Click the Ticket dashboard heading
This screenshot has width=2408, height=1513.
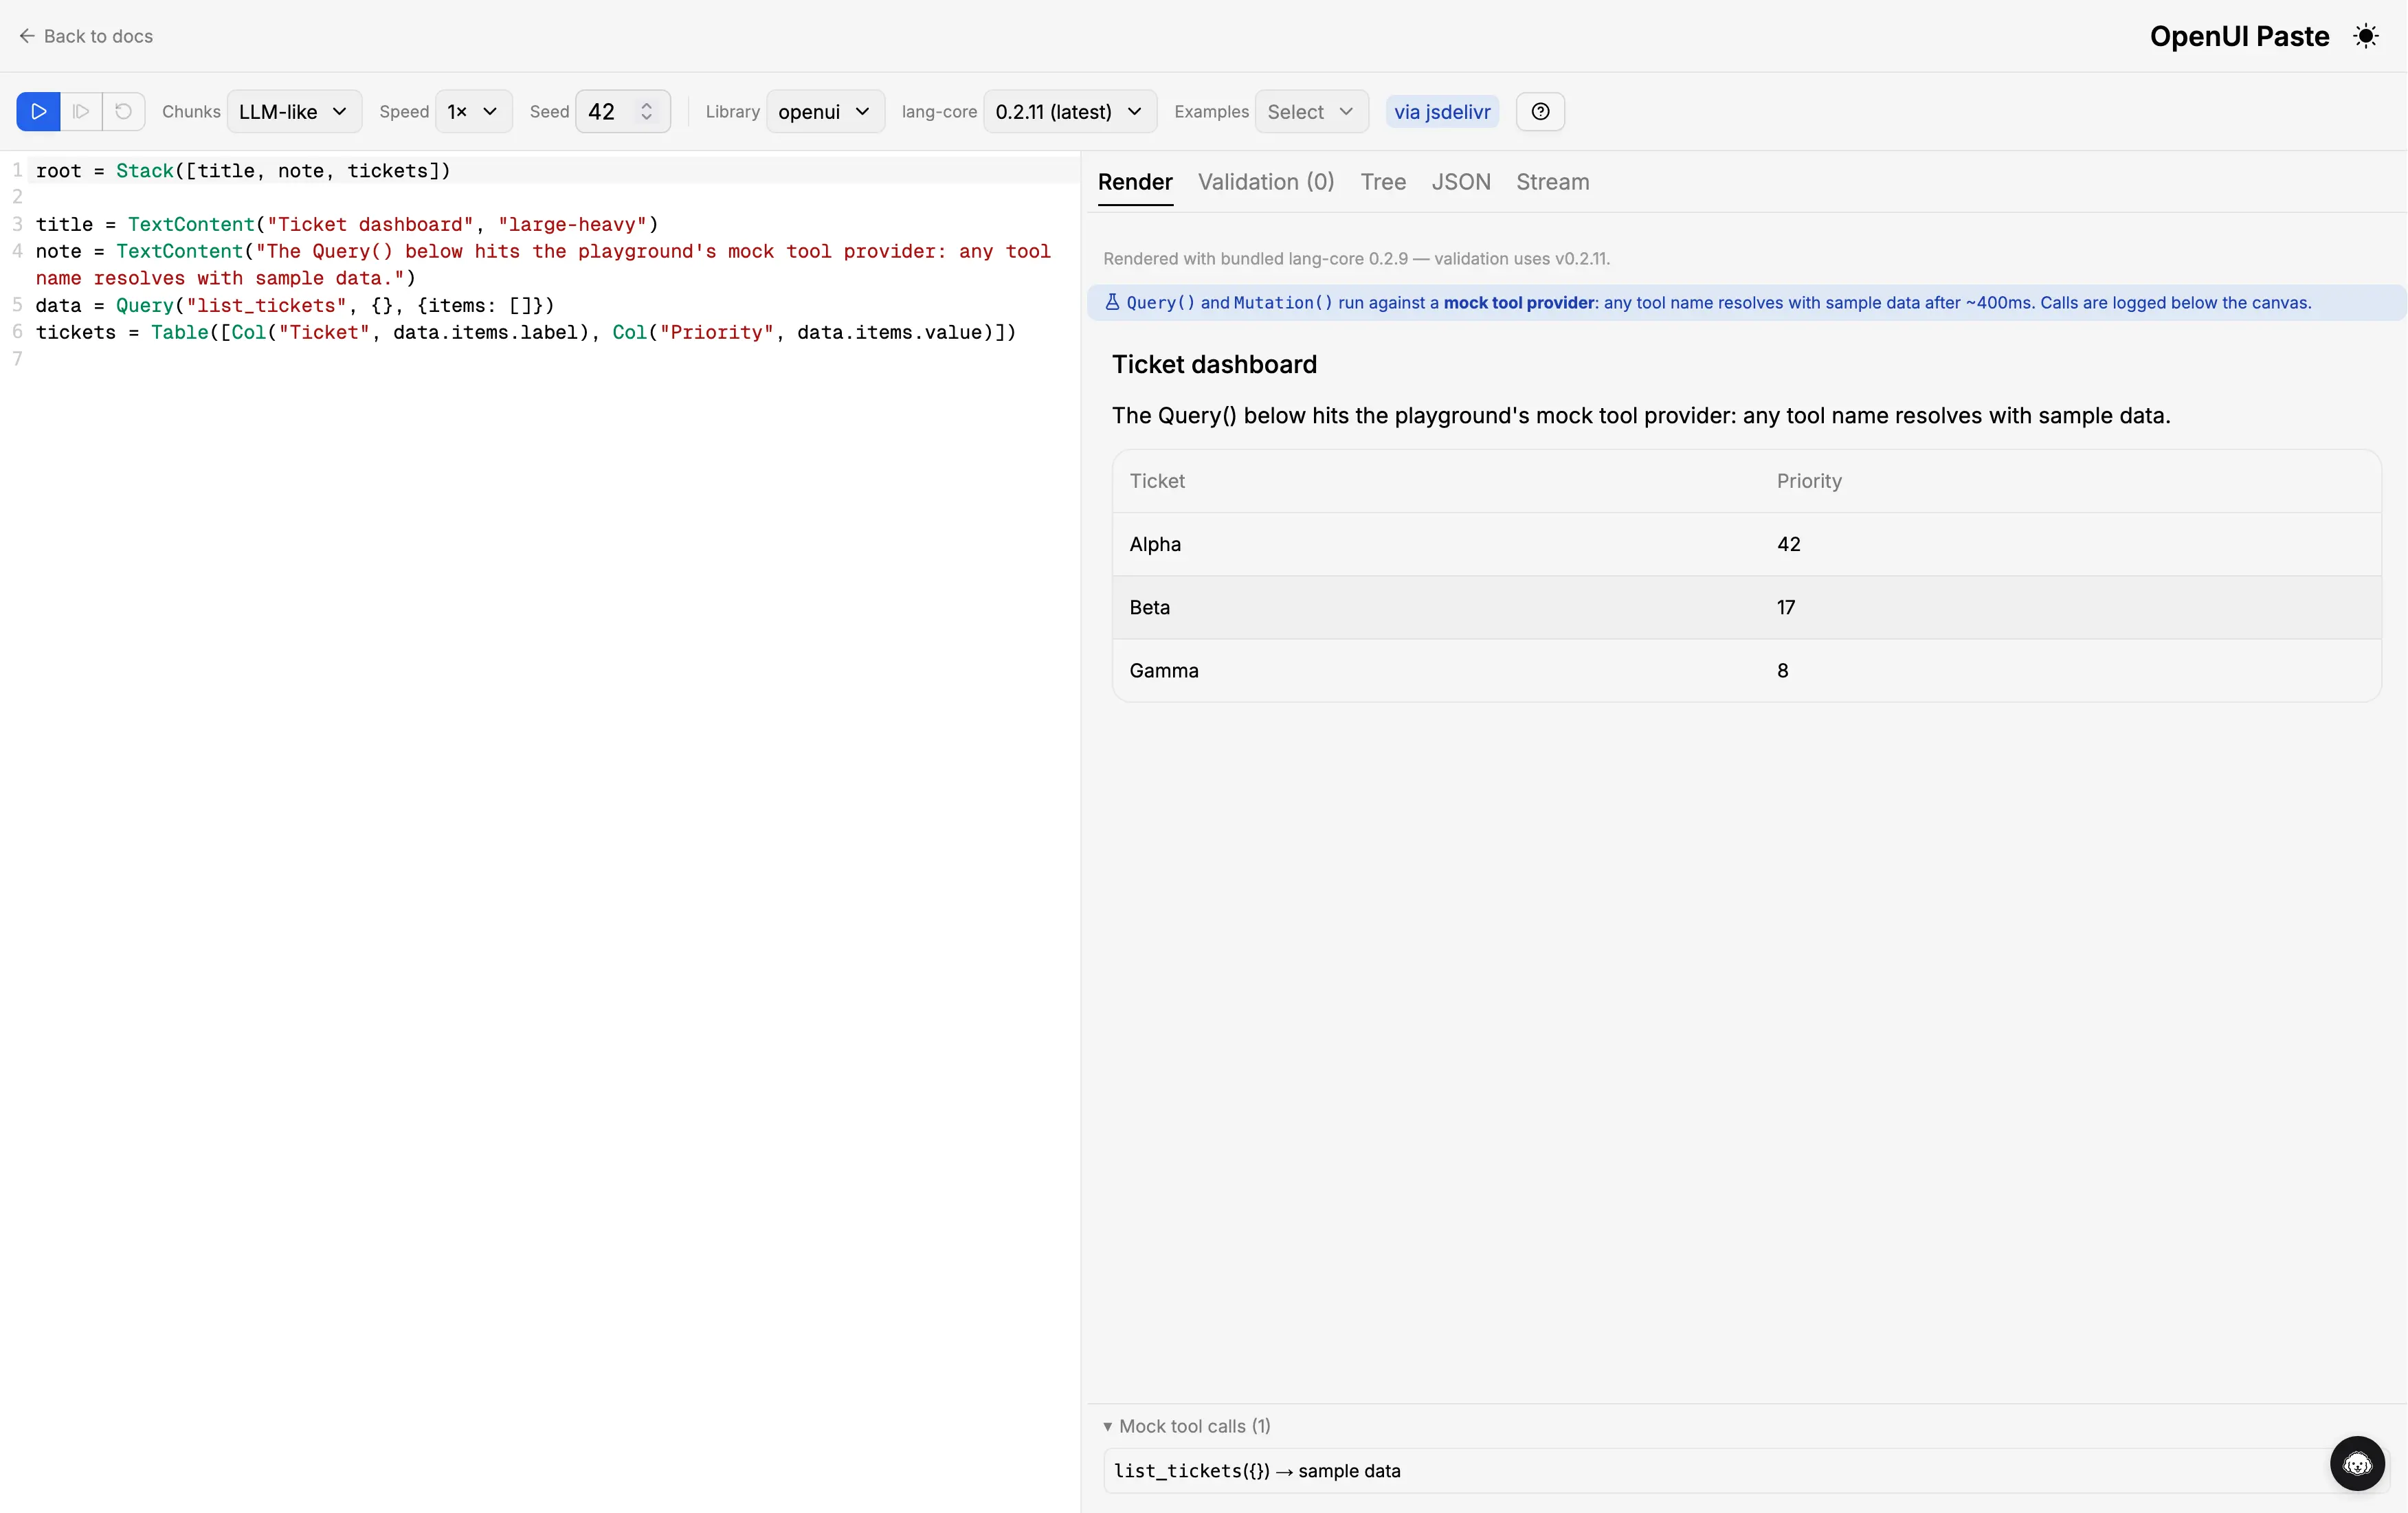[x=1214, y=364]
